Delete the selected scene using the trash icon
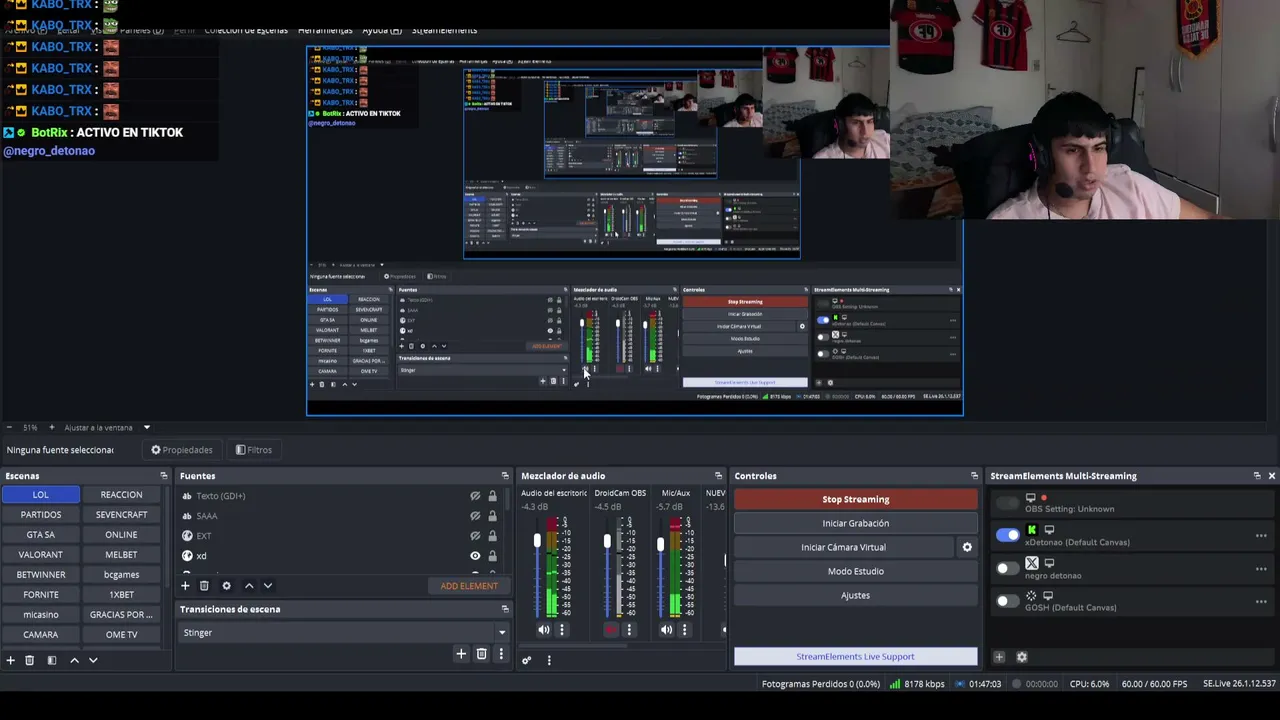The width and height of the screenshot is (1280, 720). pos(30,660)
